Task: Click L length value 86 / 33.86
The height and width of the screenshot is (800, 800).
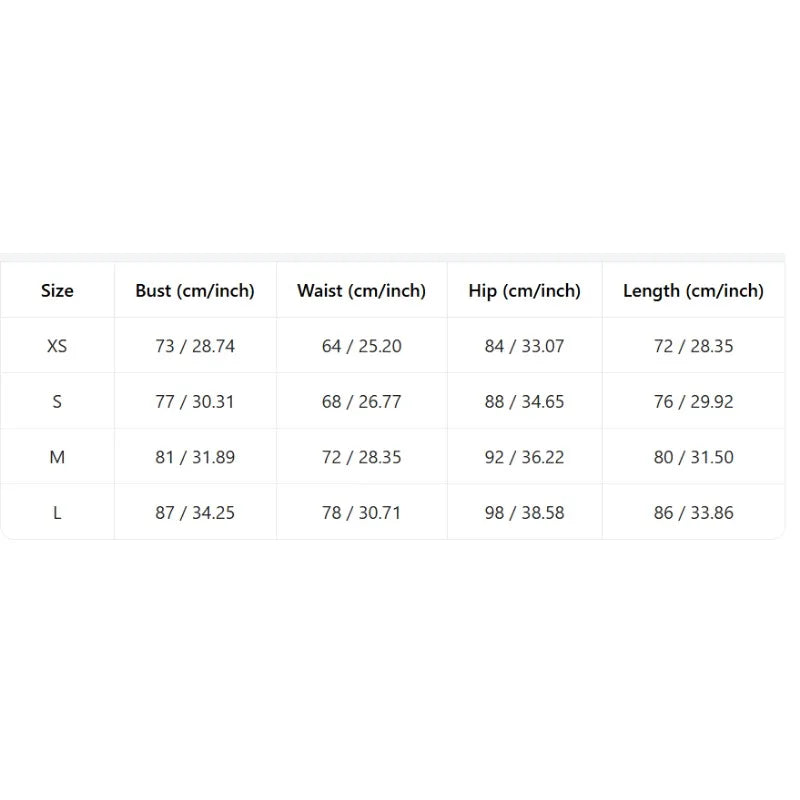Action: tap(693, 513)
